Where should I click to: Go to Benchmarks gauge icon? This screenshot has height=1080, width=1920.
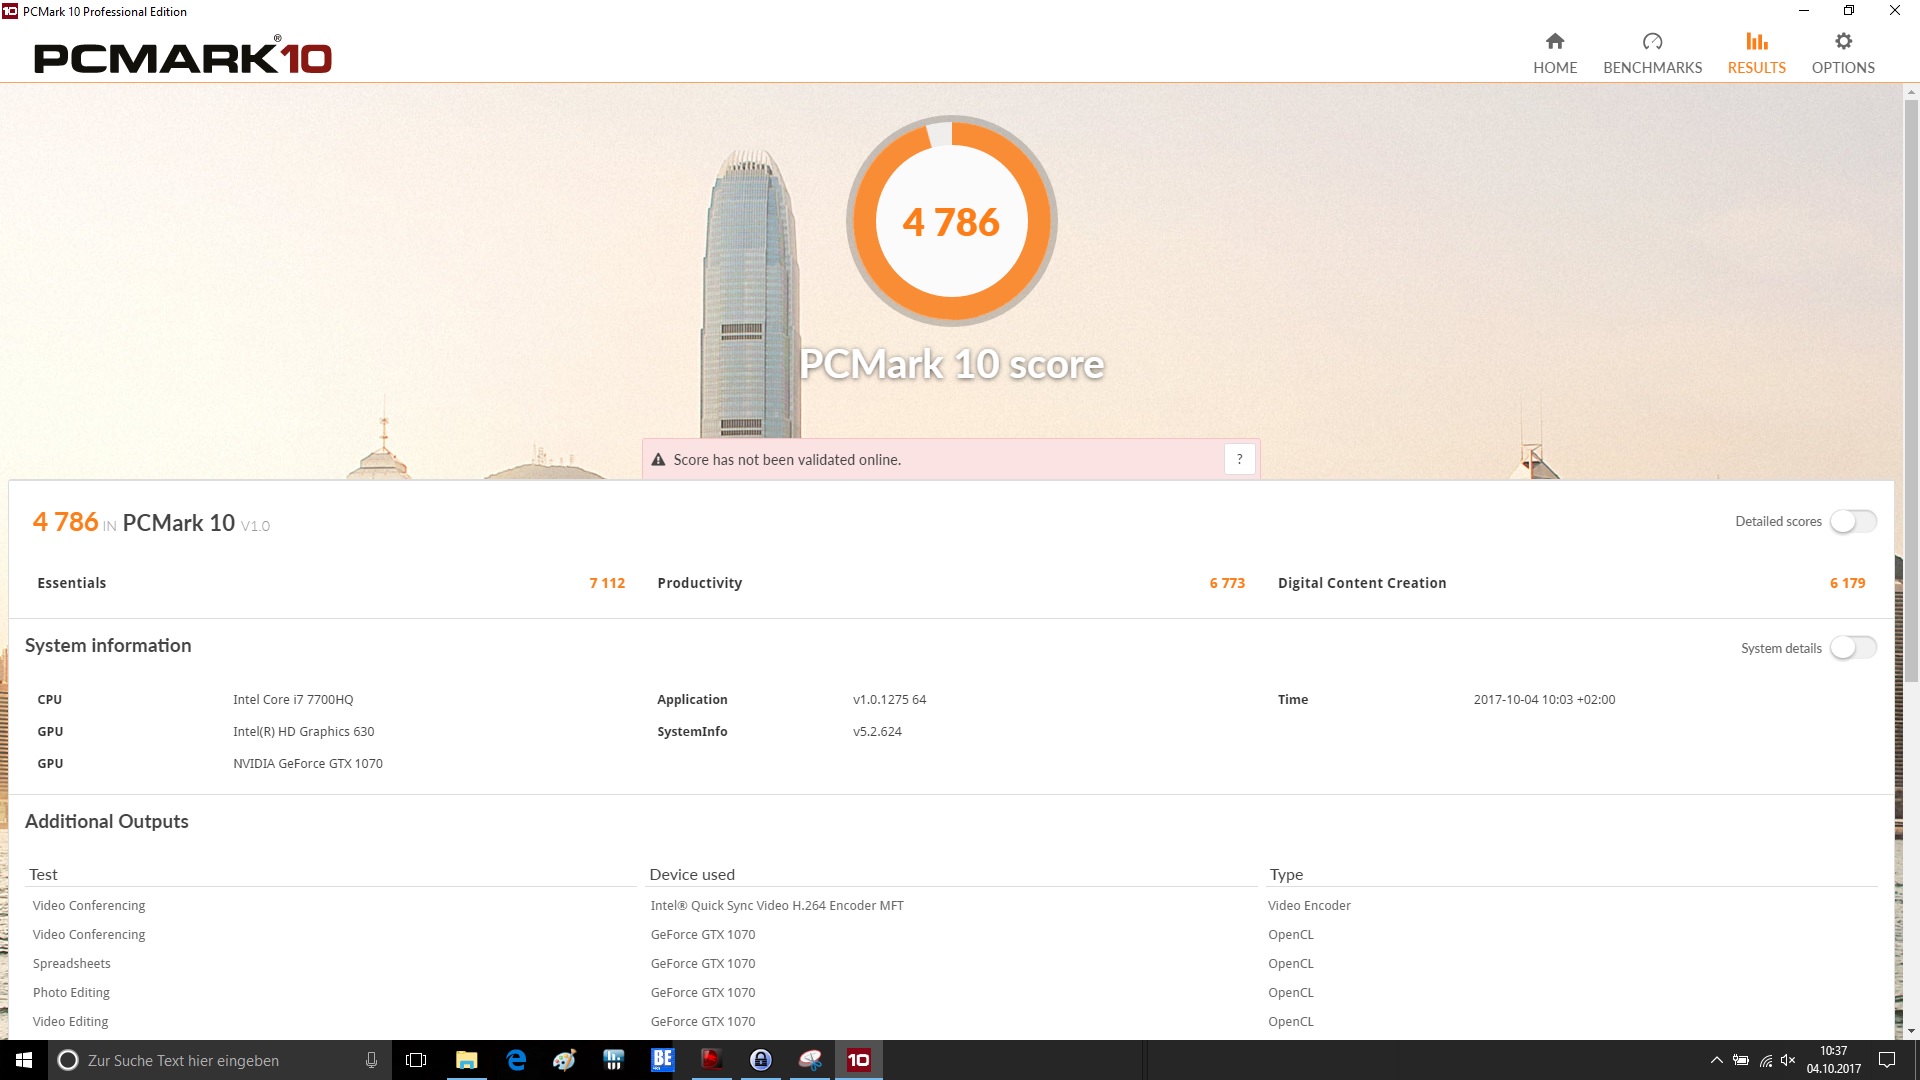[x=1652, y=41]
